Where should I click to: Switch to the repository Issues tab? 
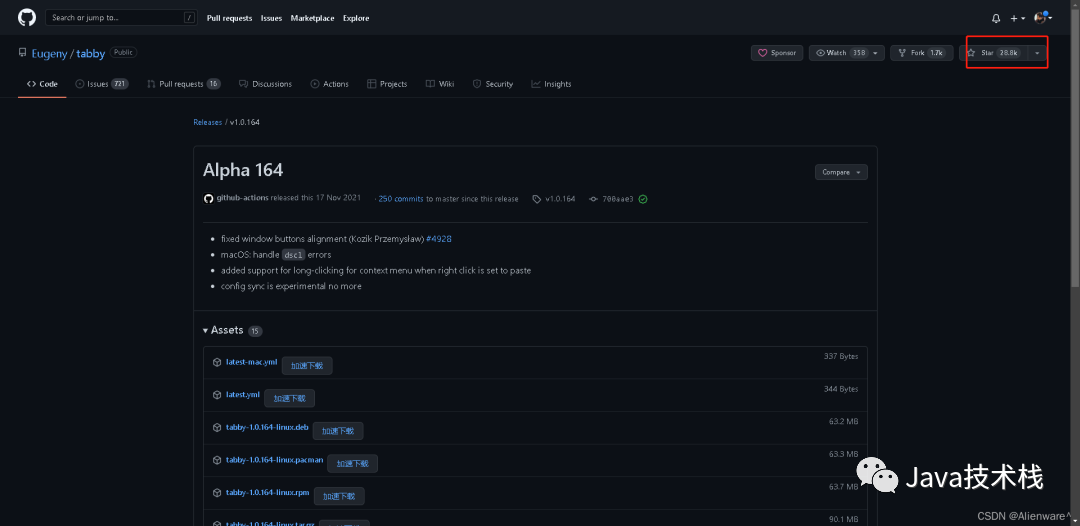[x=102, y=84]
